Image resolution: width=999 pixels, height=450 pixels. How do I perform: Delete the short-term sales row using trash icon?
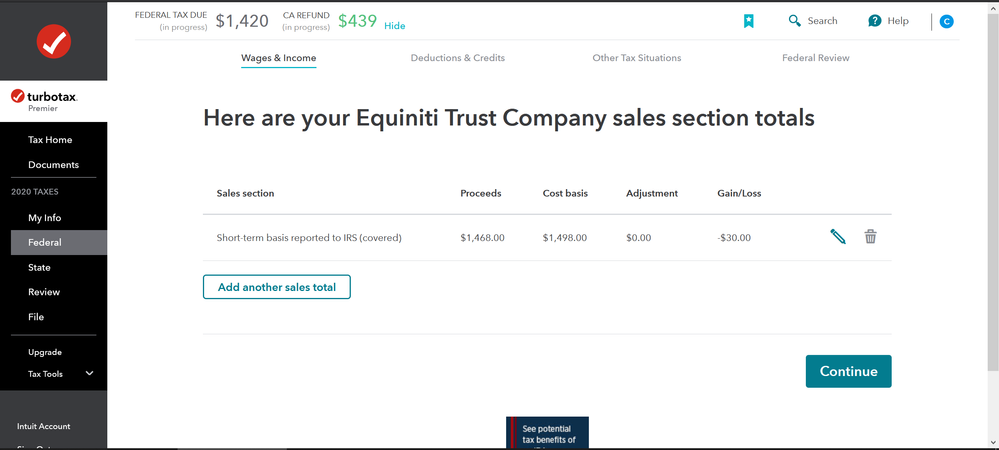(x=870, y=237)
